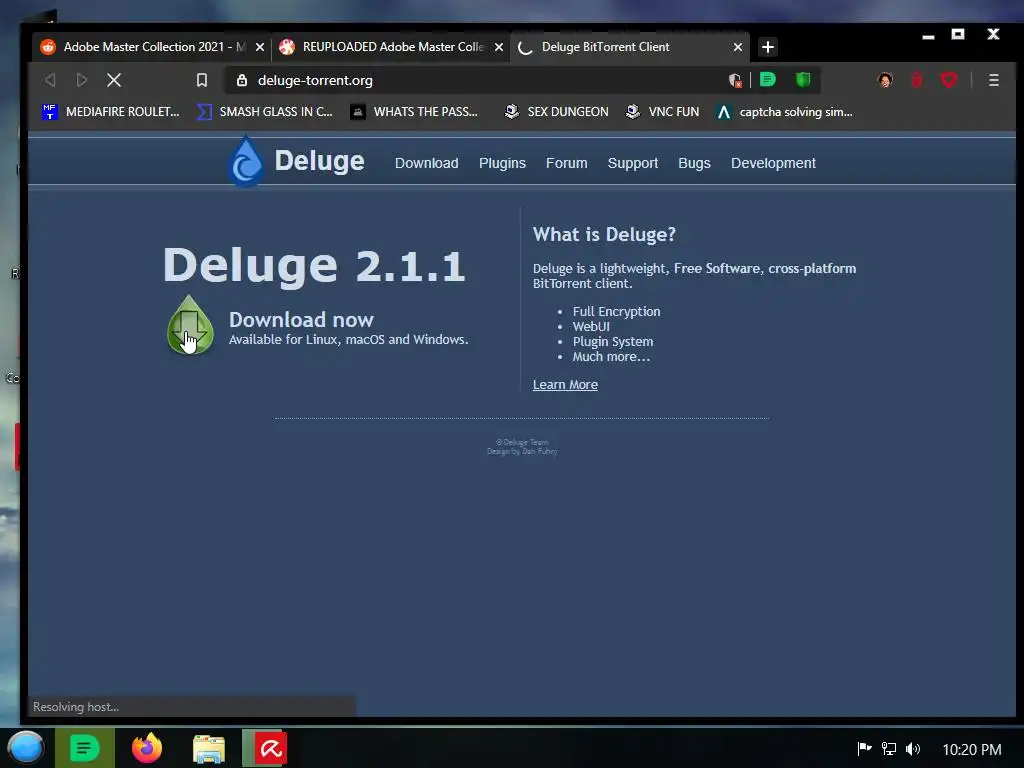Viewport: 1024px width, 768px height.
Task: Click the green shield extension icon
Action: [803, 80]
